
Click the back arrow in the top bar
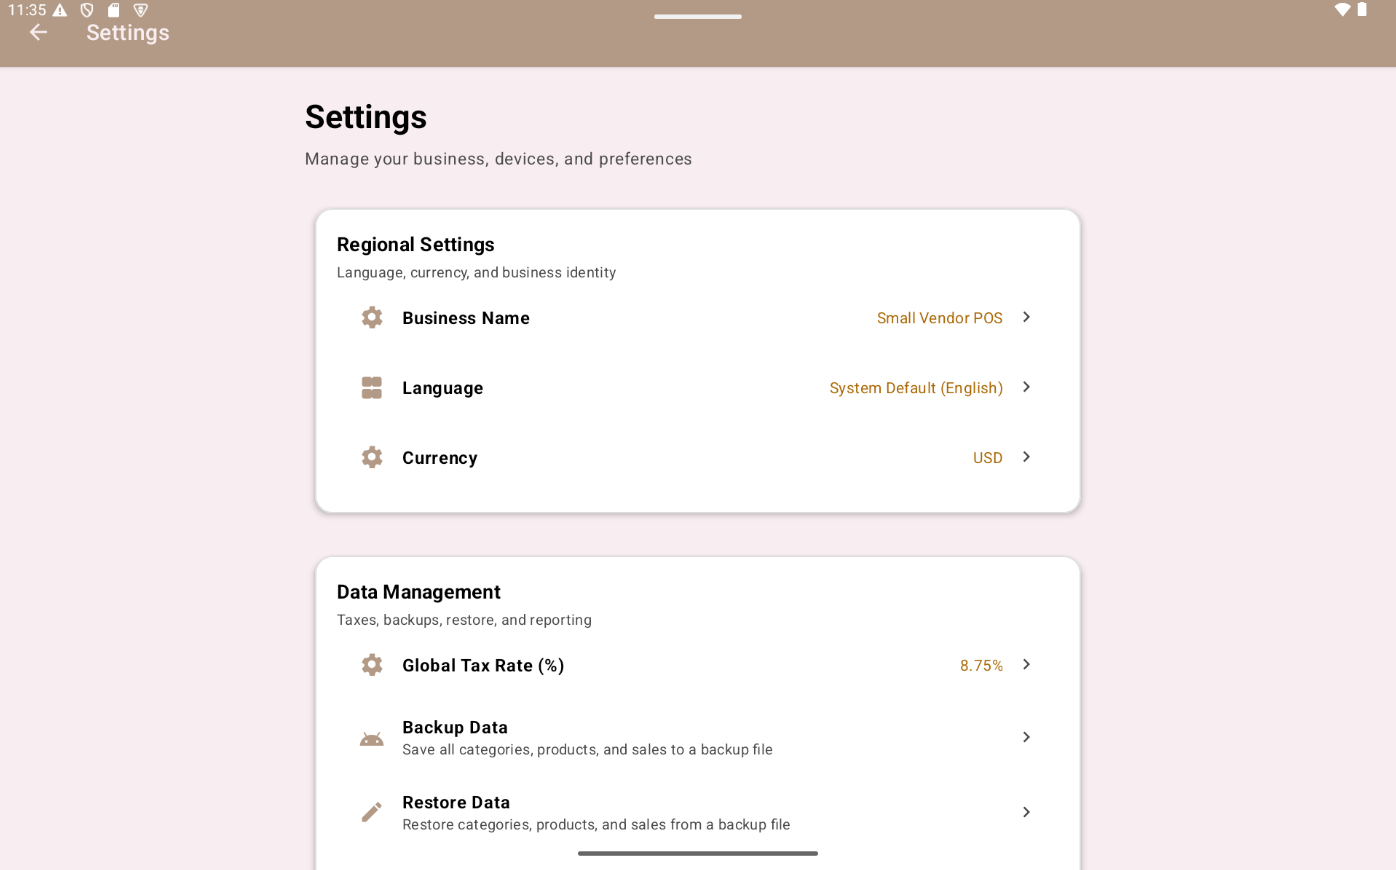[x=38, y=32]
